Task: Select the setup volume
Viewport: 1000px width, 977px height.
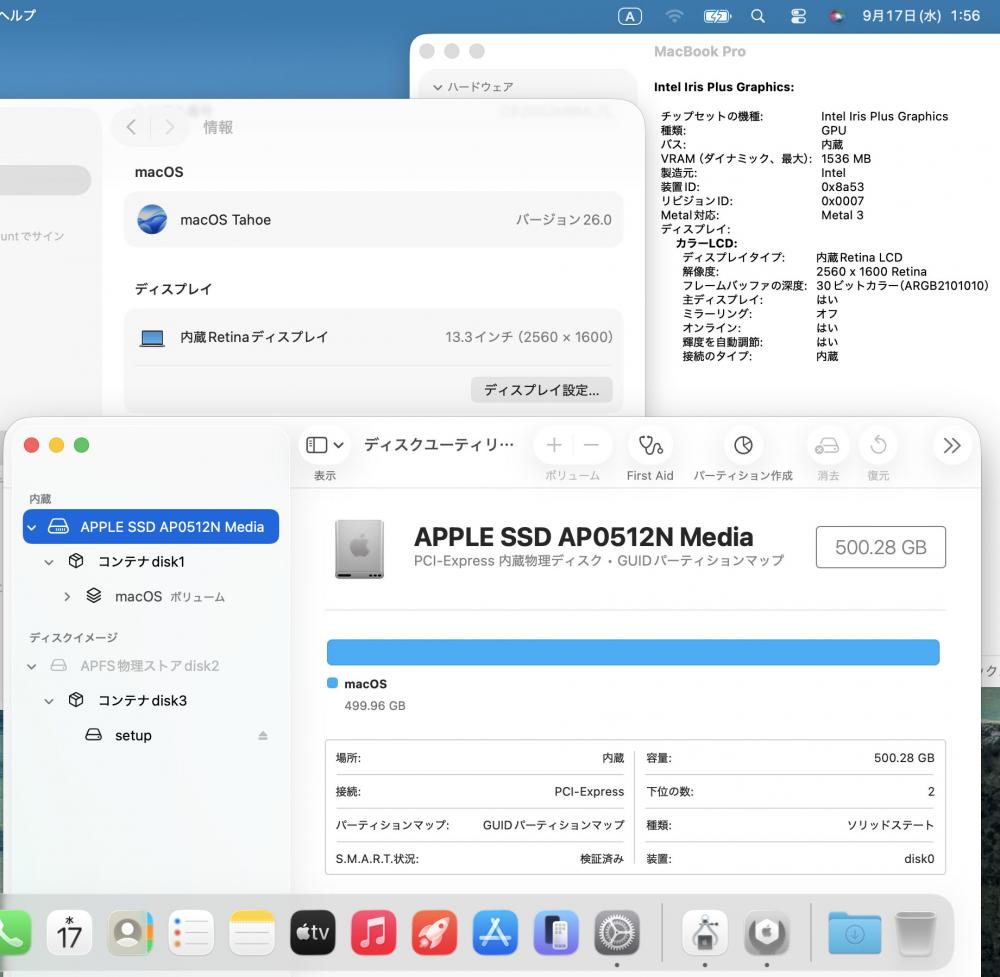Action: tap(151, 735)
